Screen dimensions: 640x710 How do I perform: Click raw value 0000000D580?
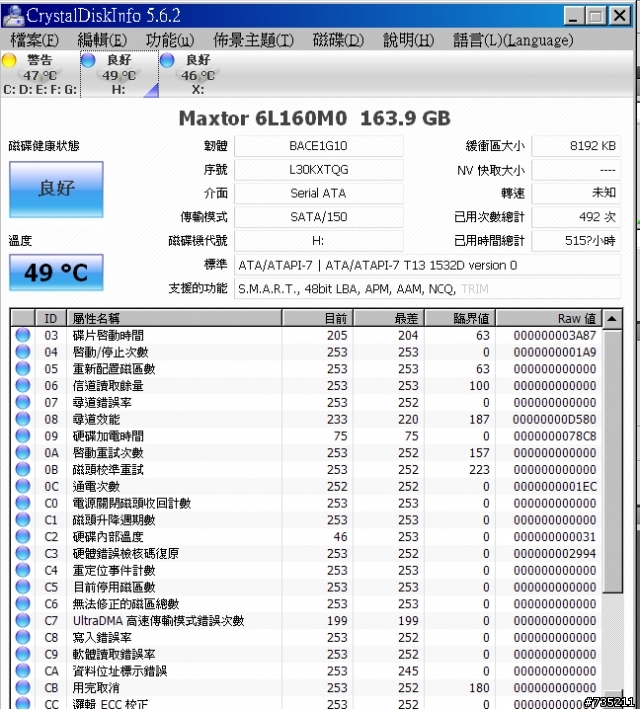[x=555, y=419]
